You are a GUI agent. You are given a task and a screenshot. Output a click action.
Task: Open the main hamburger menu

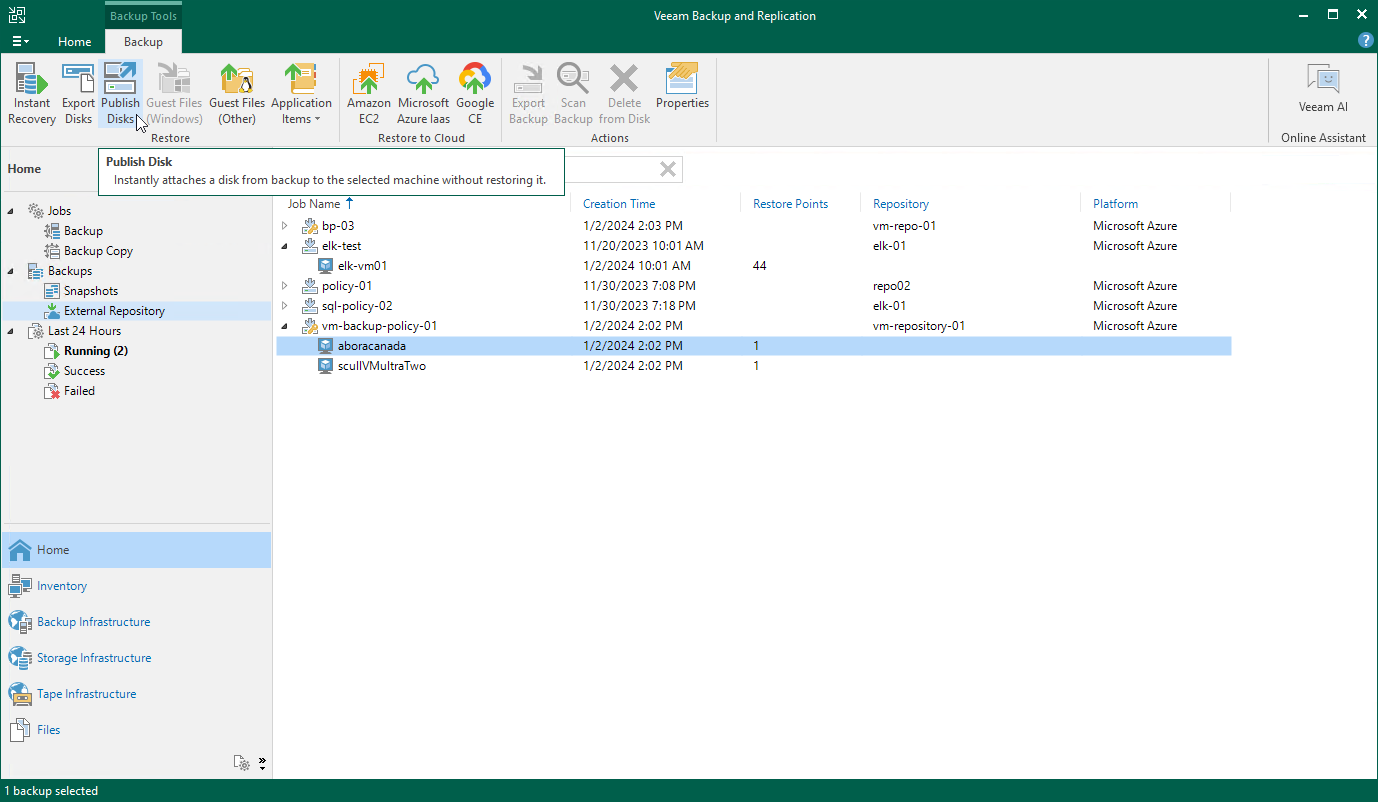[20, 41]
